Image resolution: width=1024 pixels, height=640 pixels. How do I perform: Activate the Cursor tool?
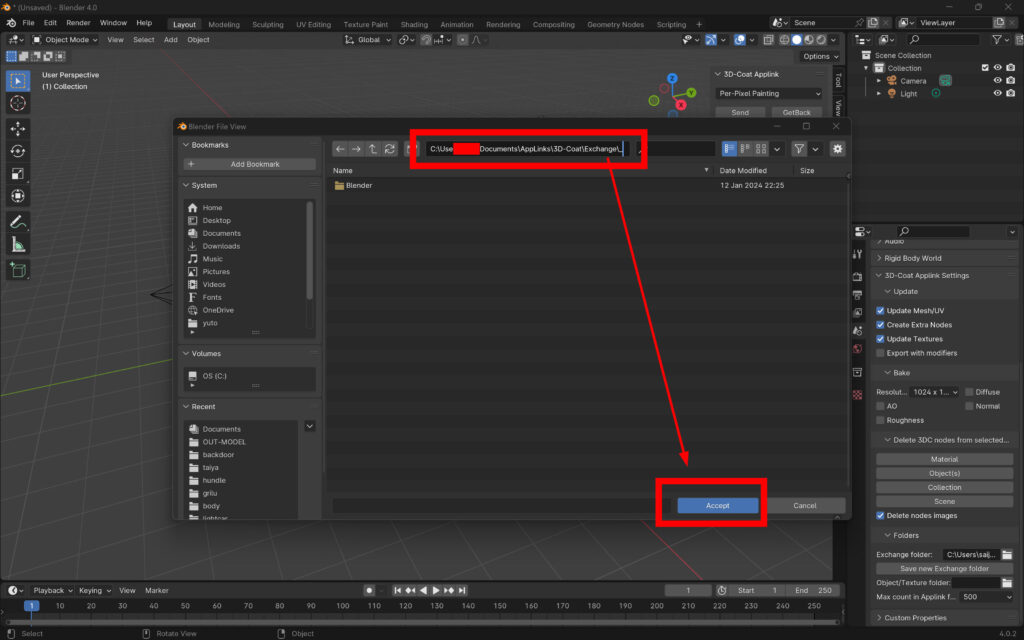pos(17,103)
